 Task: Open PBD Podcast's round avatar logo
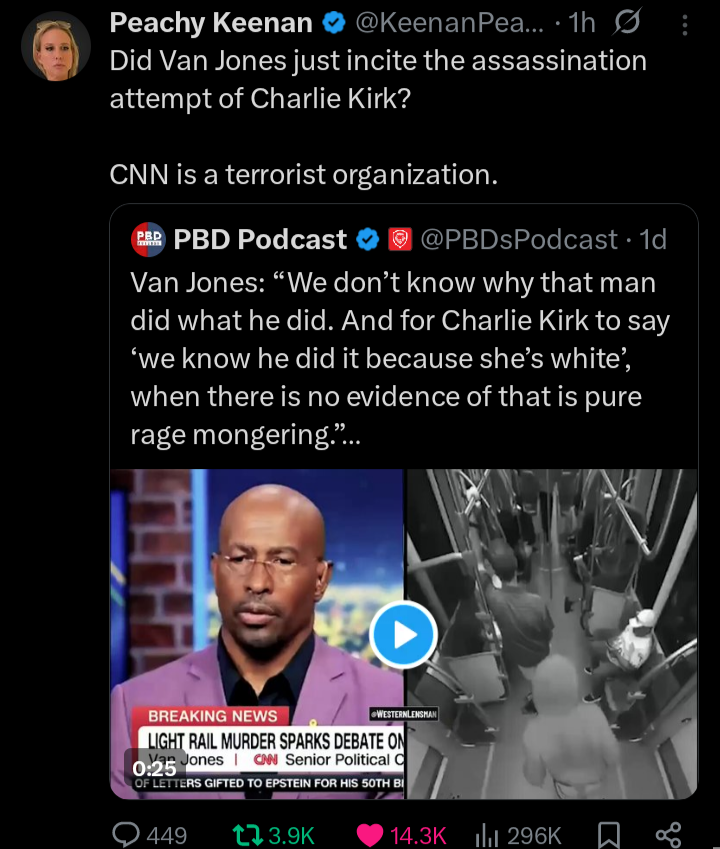(148, 239)
